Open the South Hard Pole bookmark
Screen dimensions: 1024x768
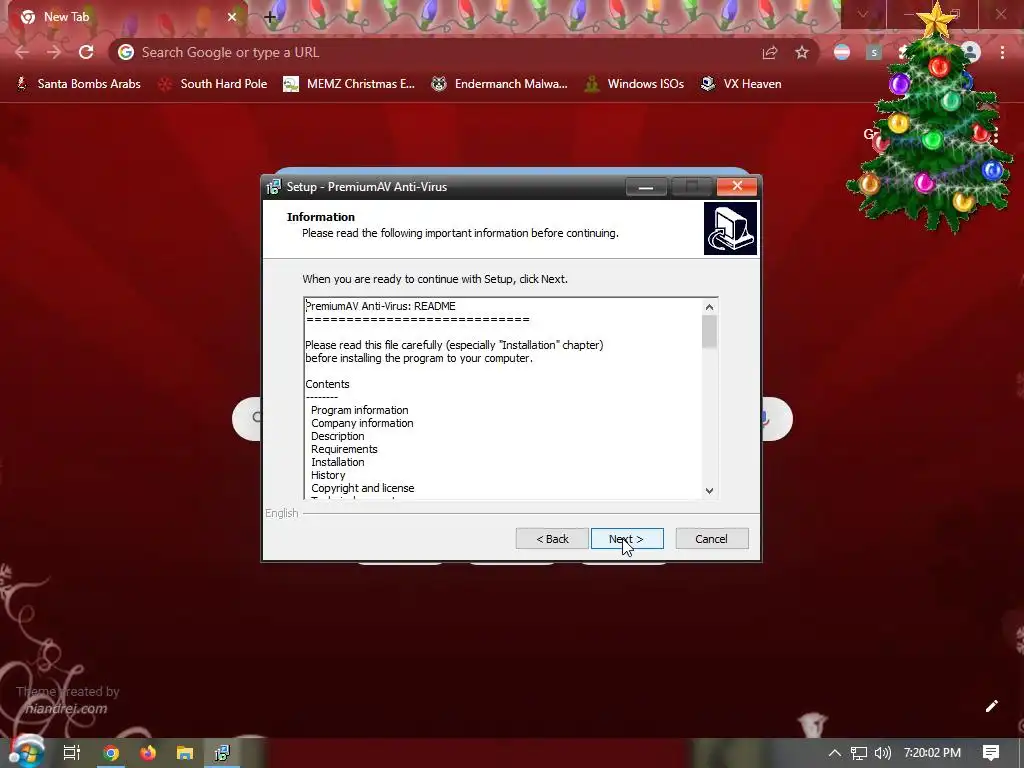point(213,84)
